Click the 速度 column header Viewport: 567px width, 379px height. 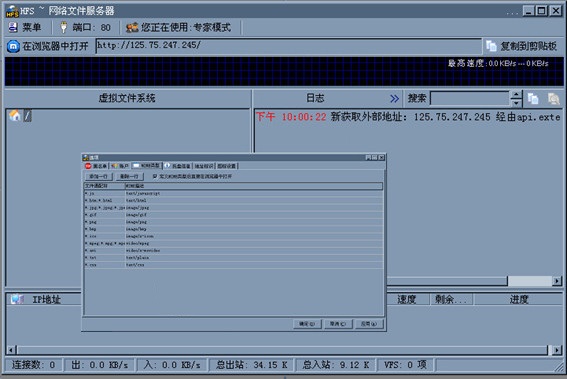pyautogui.click(x=407, y=299)
